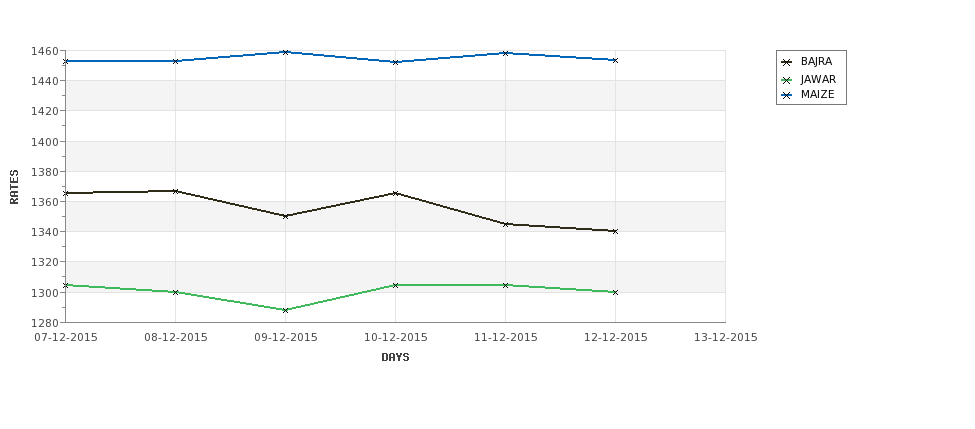Click the 10-12-2015 x-axis date label
Viewport: 975px width, 429px height.
[x=395, y=337]
